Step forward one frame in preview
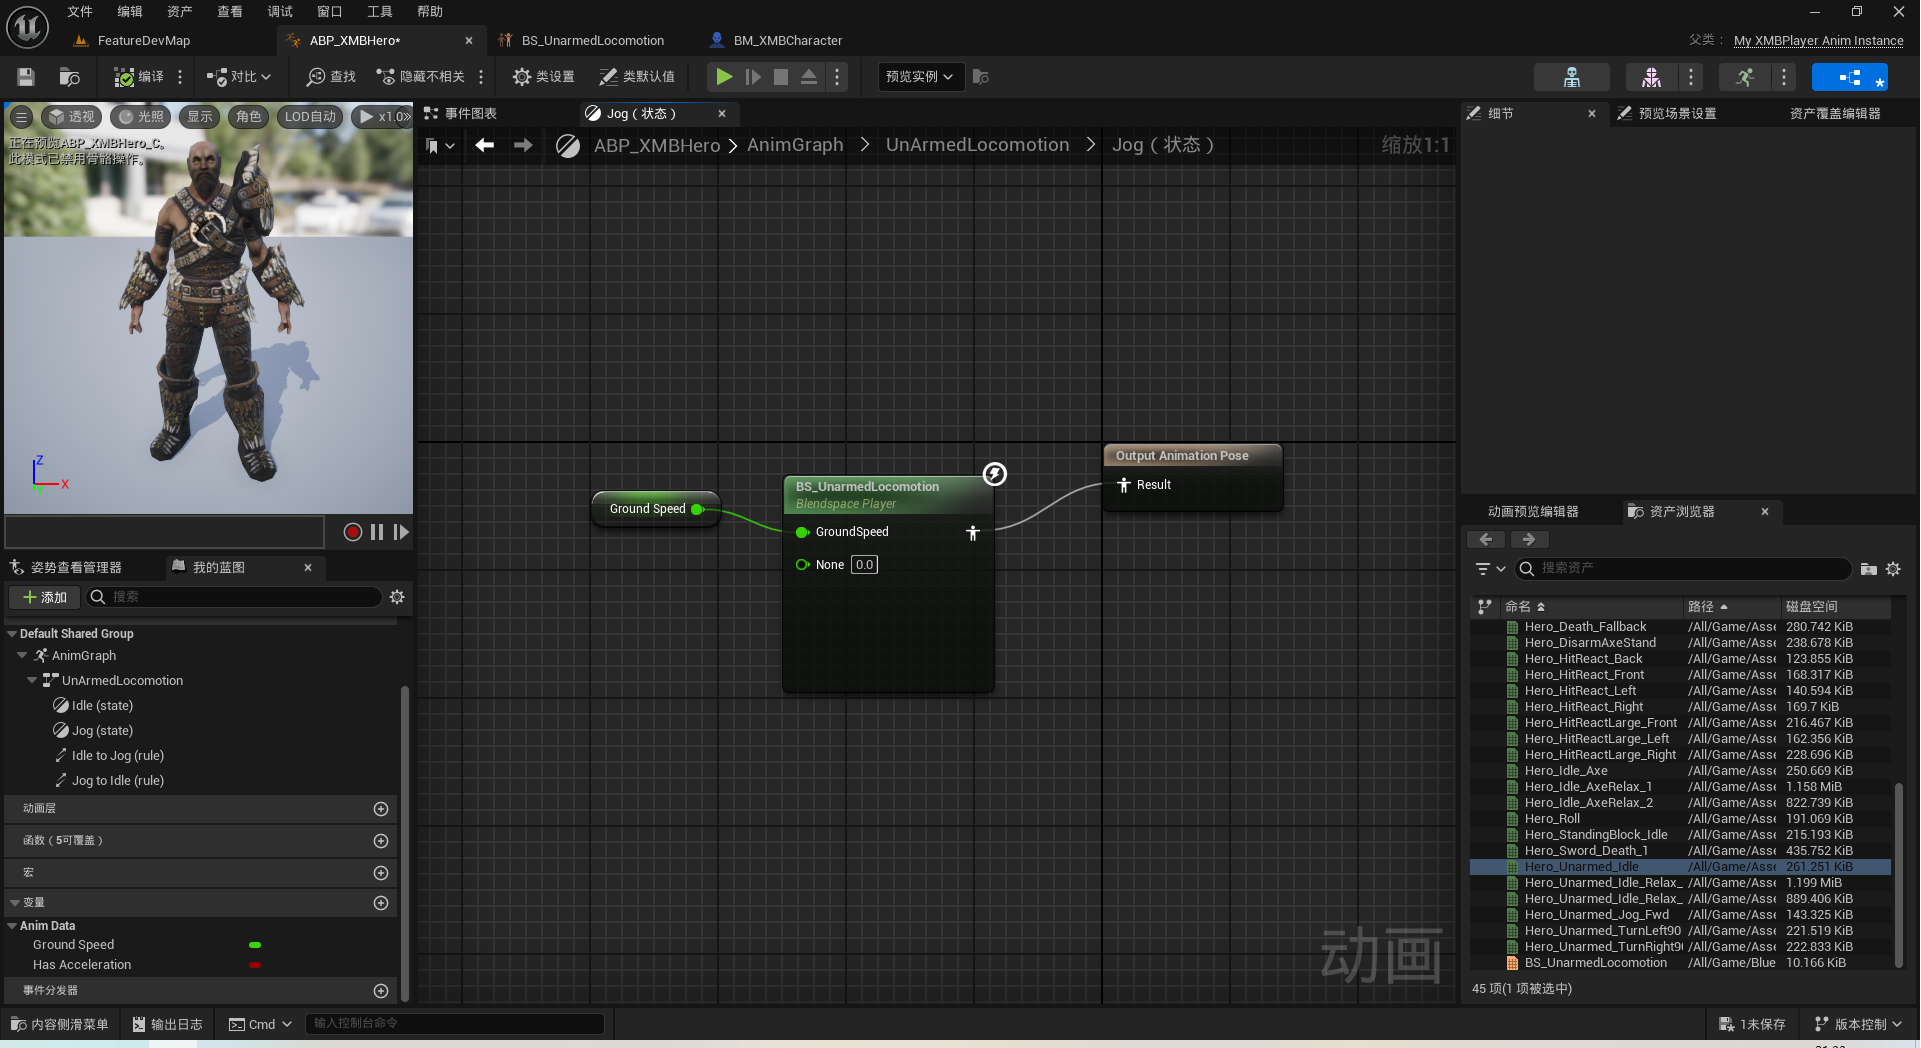 401,532
